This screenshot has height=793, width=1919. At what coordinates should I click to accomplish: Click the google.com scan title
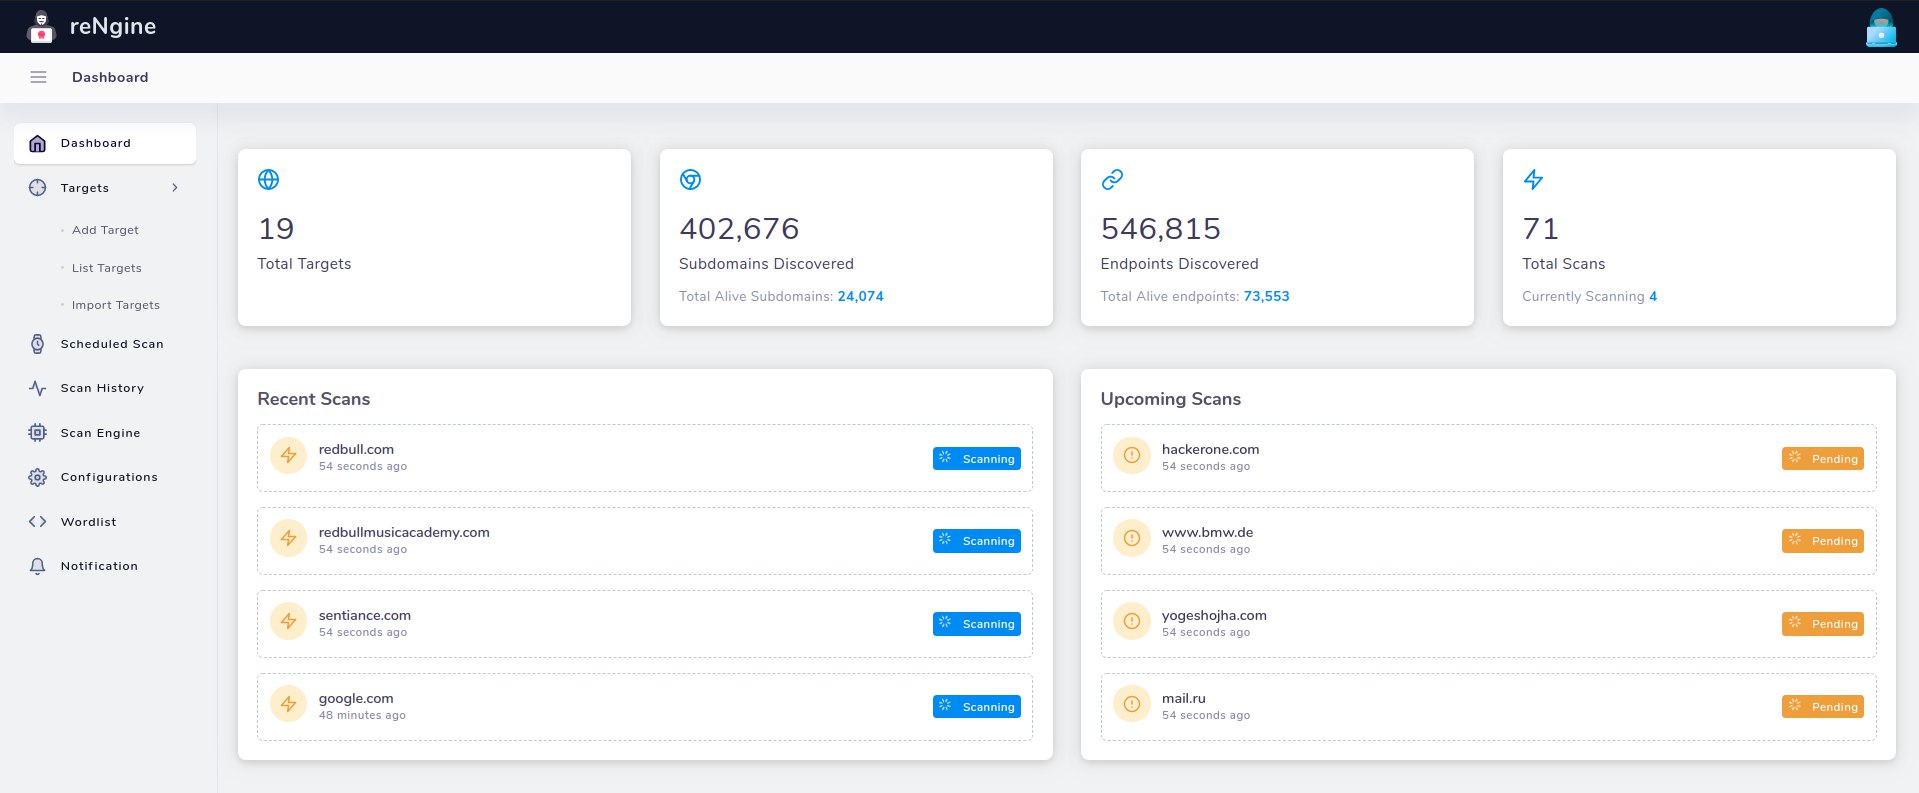click(x=356, y=698)
